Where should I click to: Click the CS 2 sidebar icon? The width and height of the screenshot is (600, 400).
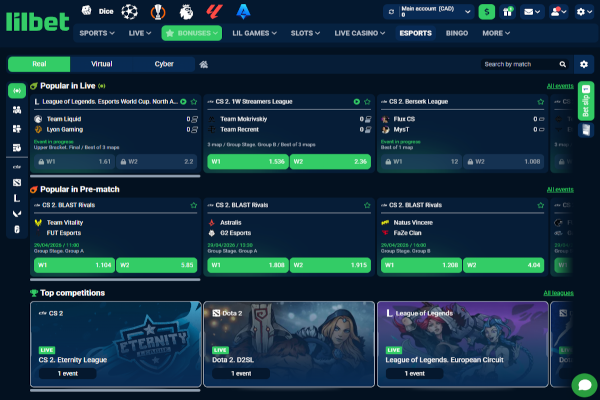[x=17, y=167]
